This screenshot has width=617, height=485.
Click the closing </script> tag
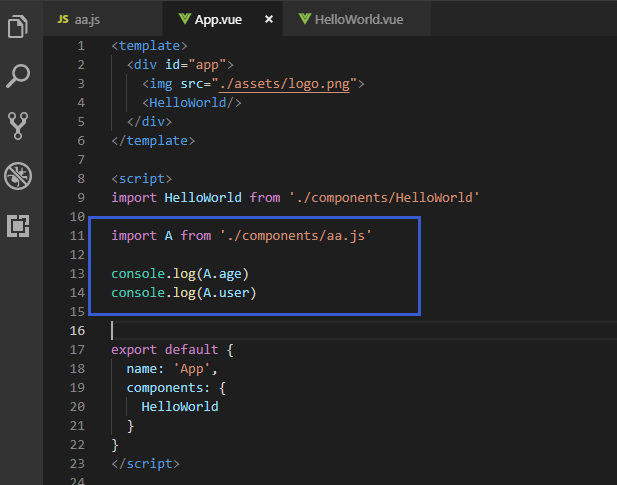click(145, 464)
